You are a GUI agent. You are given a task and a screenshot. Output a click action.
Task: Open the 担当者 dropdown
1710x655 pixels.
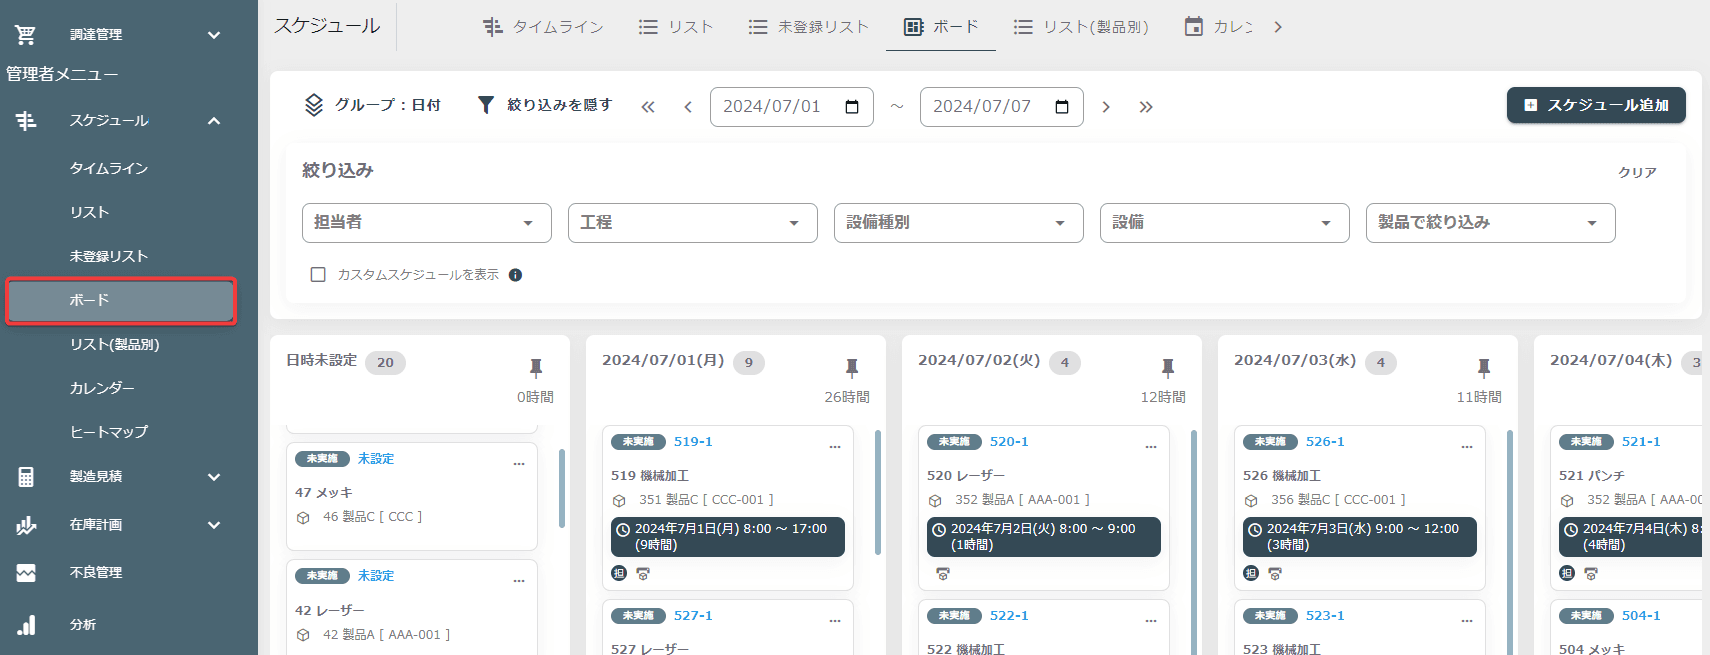pyautogui.click(x=427, y=223)
